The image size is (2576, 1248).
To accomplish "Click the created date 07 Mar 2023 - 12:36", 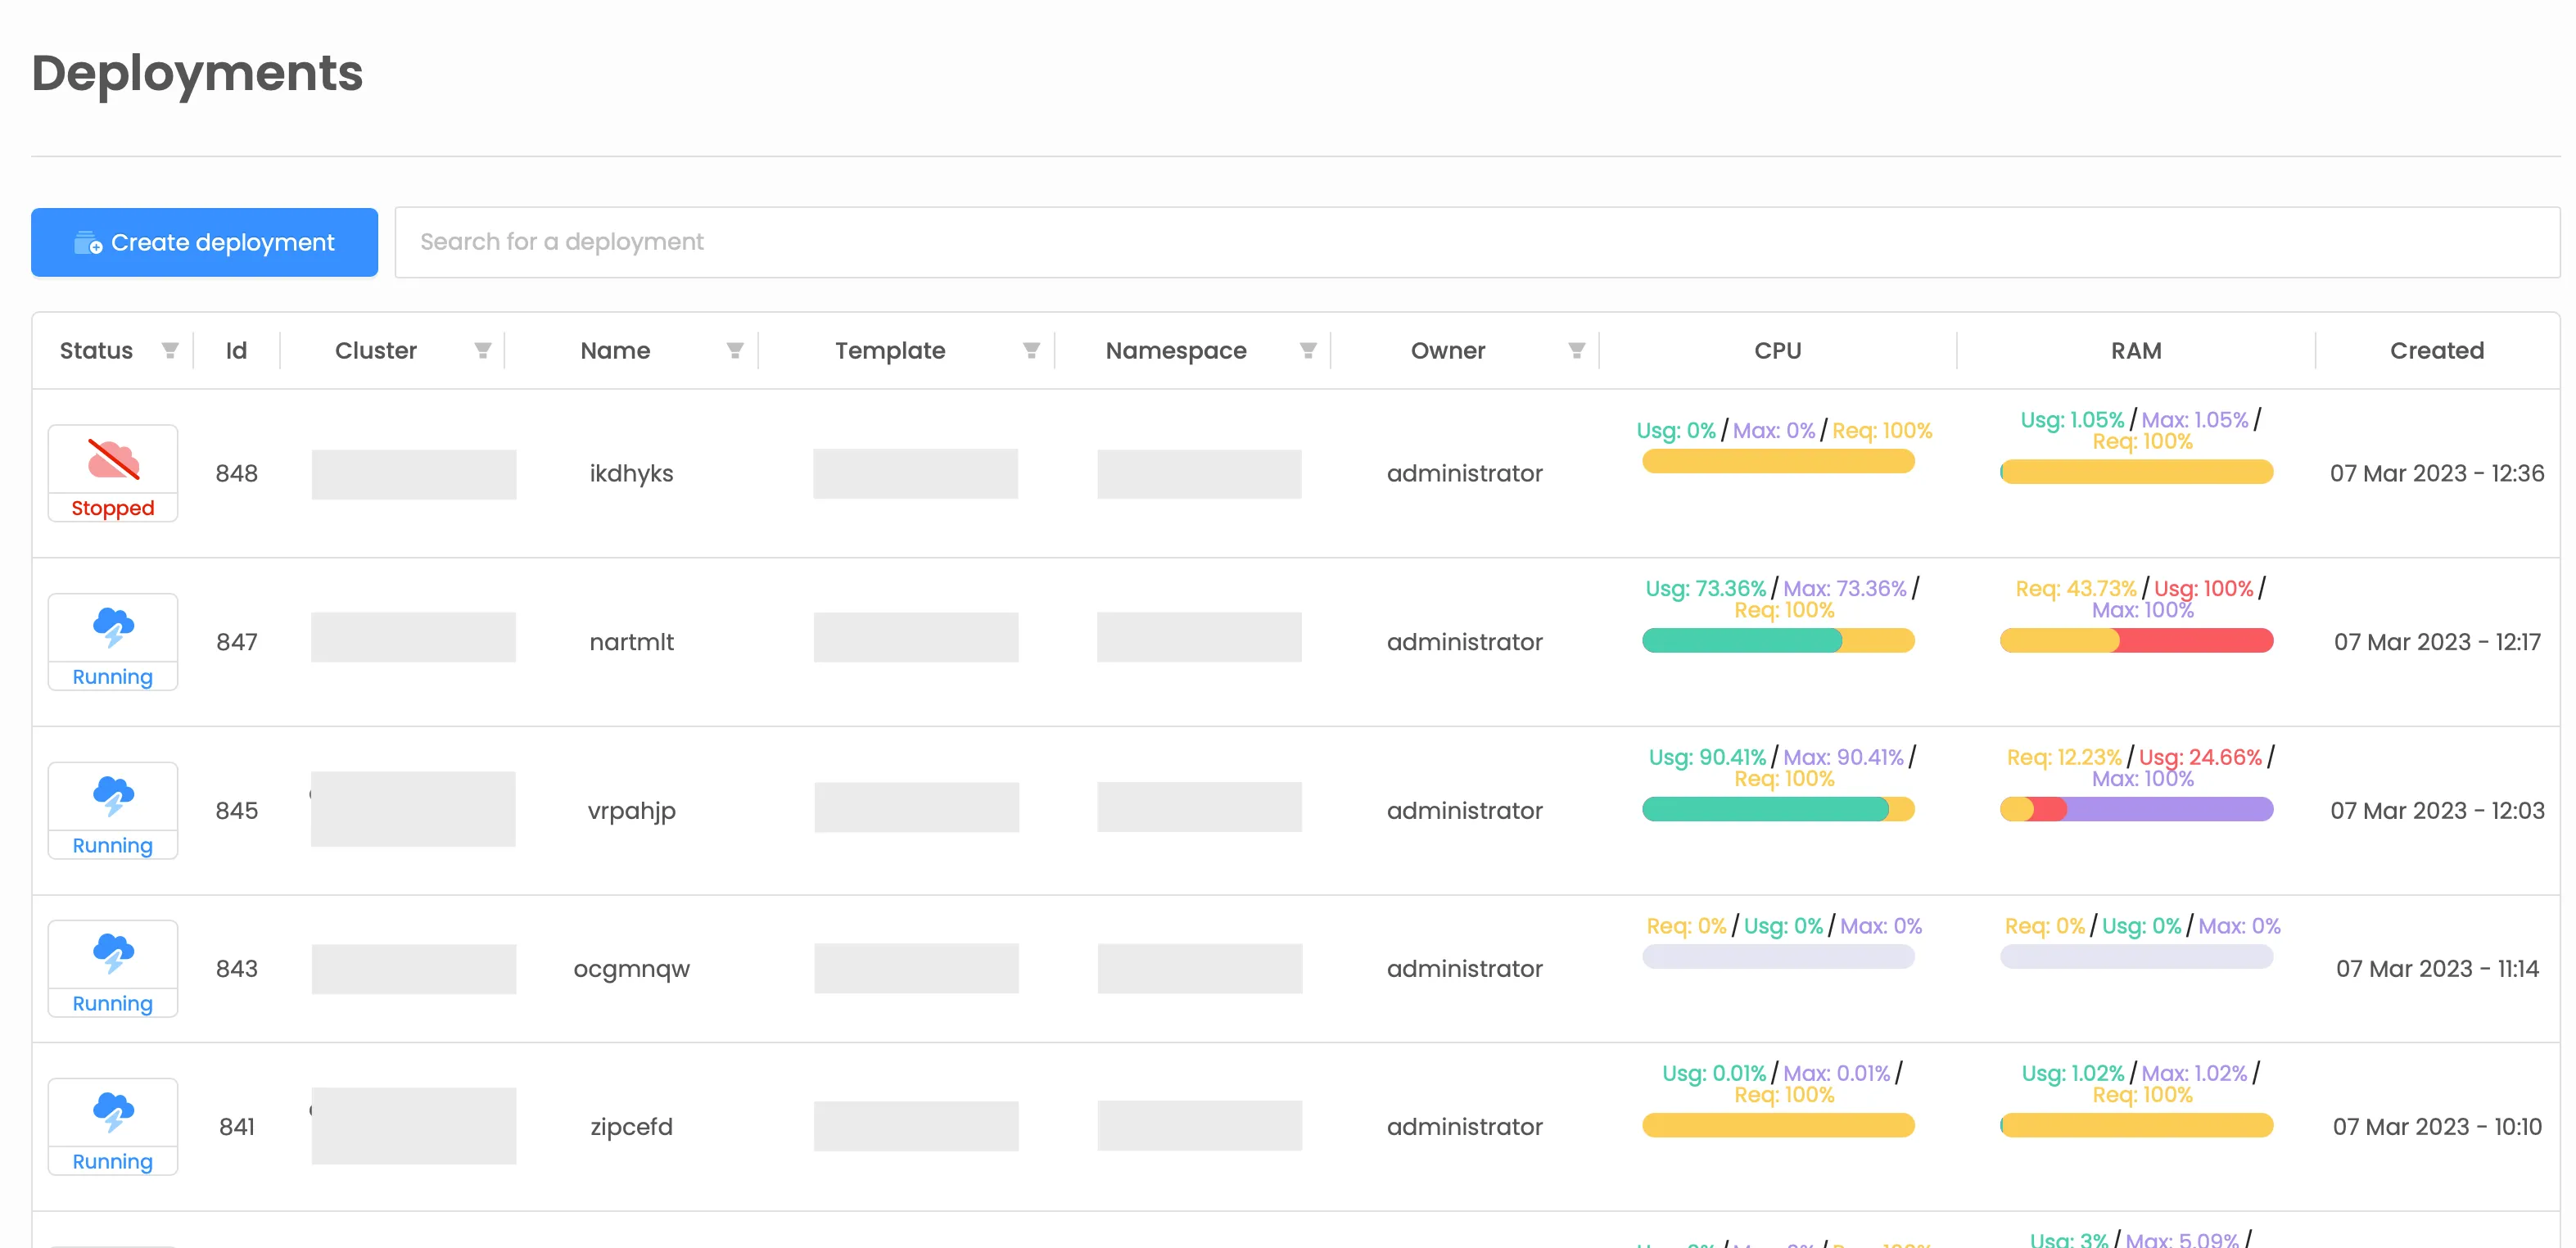I will 2437,473.
